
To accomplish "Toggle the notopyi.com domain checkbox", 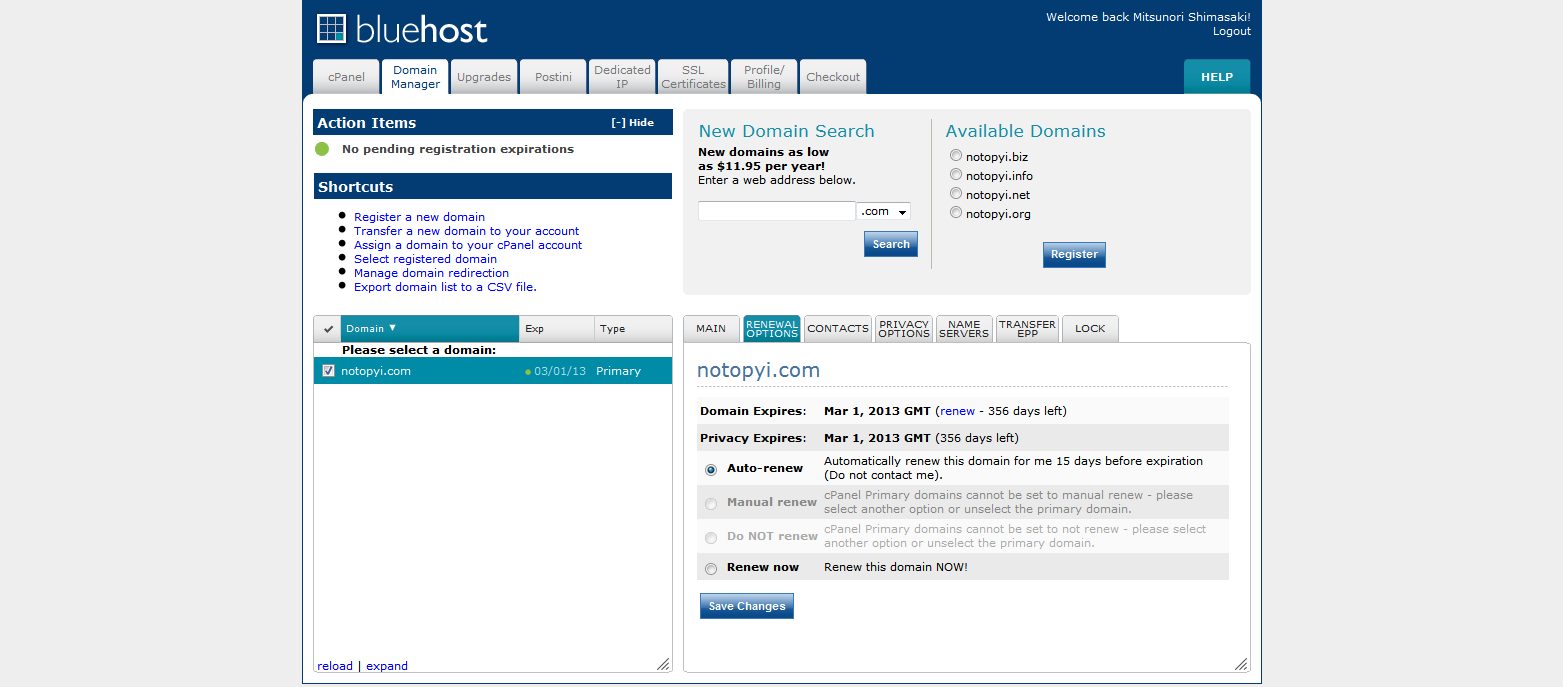I will 328,371.
